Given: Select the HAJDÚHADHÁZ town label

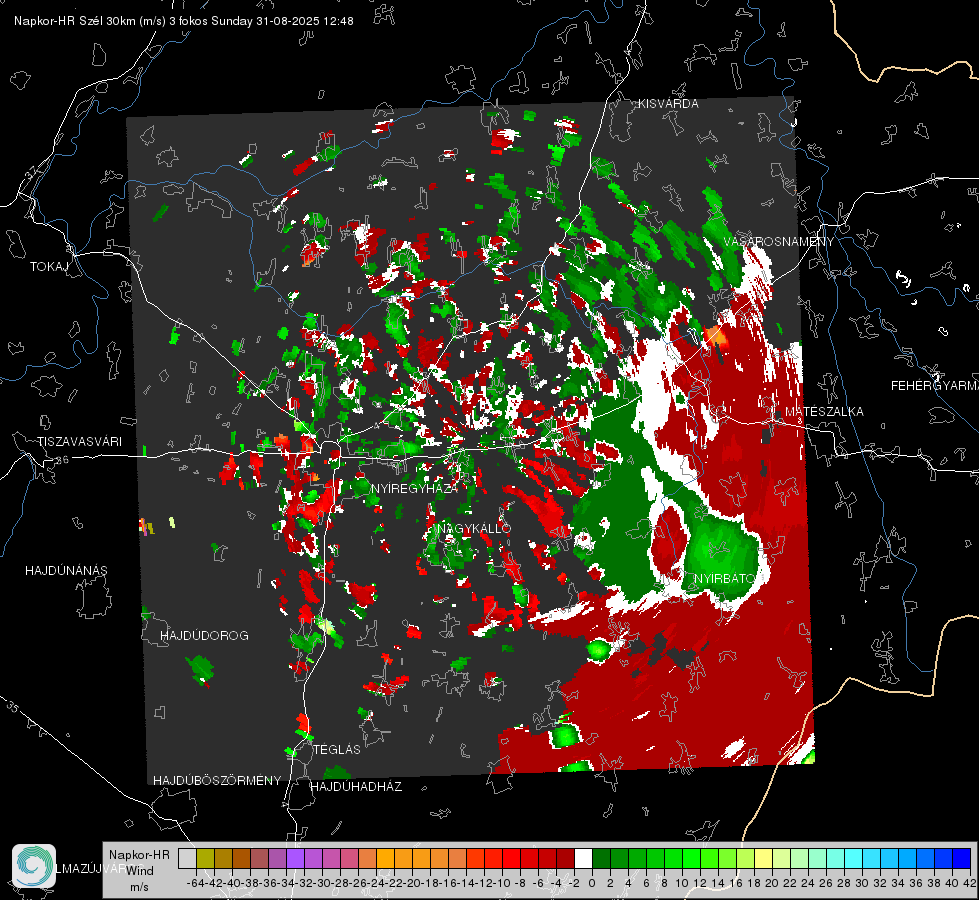Looking at the screenshot, I should tap(356, 787).
